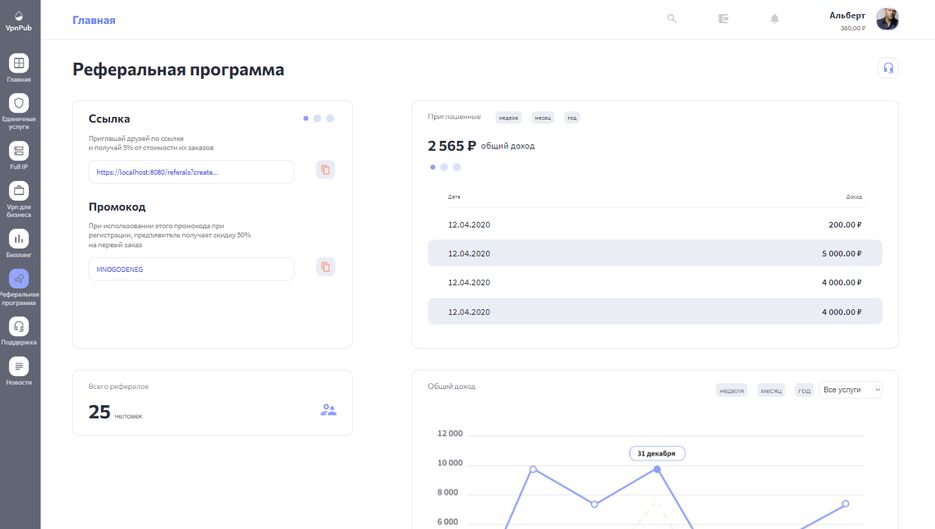Screen dimensions: 935x529
Task: Select the third dot in Ссылка card
Action: (330, 118)
